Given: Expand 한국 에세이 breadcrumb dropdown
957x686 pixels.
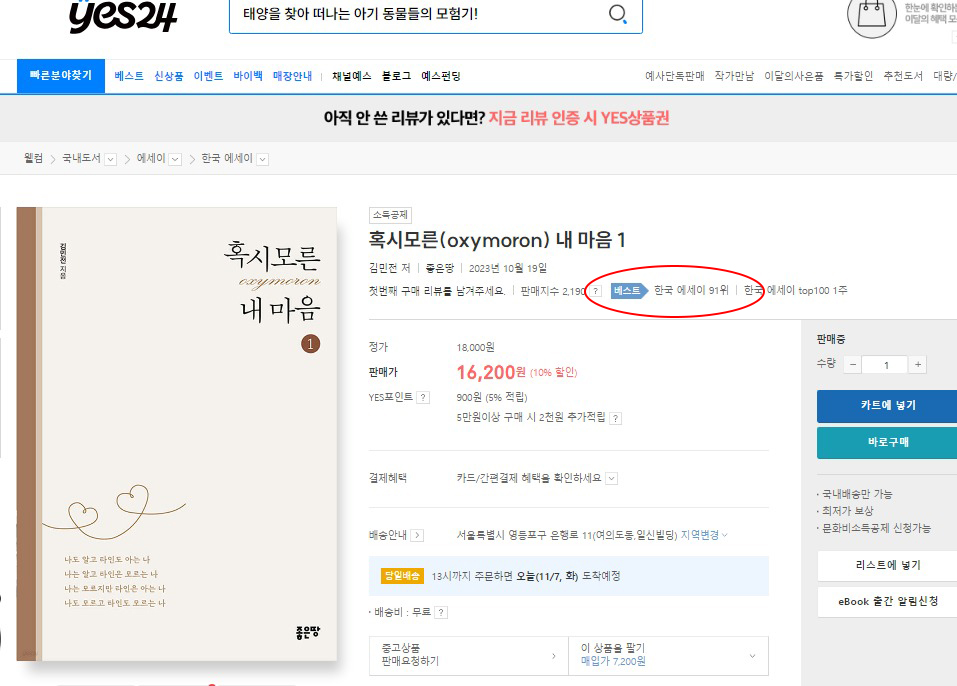Looking at the screenshot, I should point(262,159).
